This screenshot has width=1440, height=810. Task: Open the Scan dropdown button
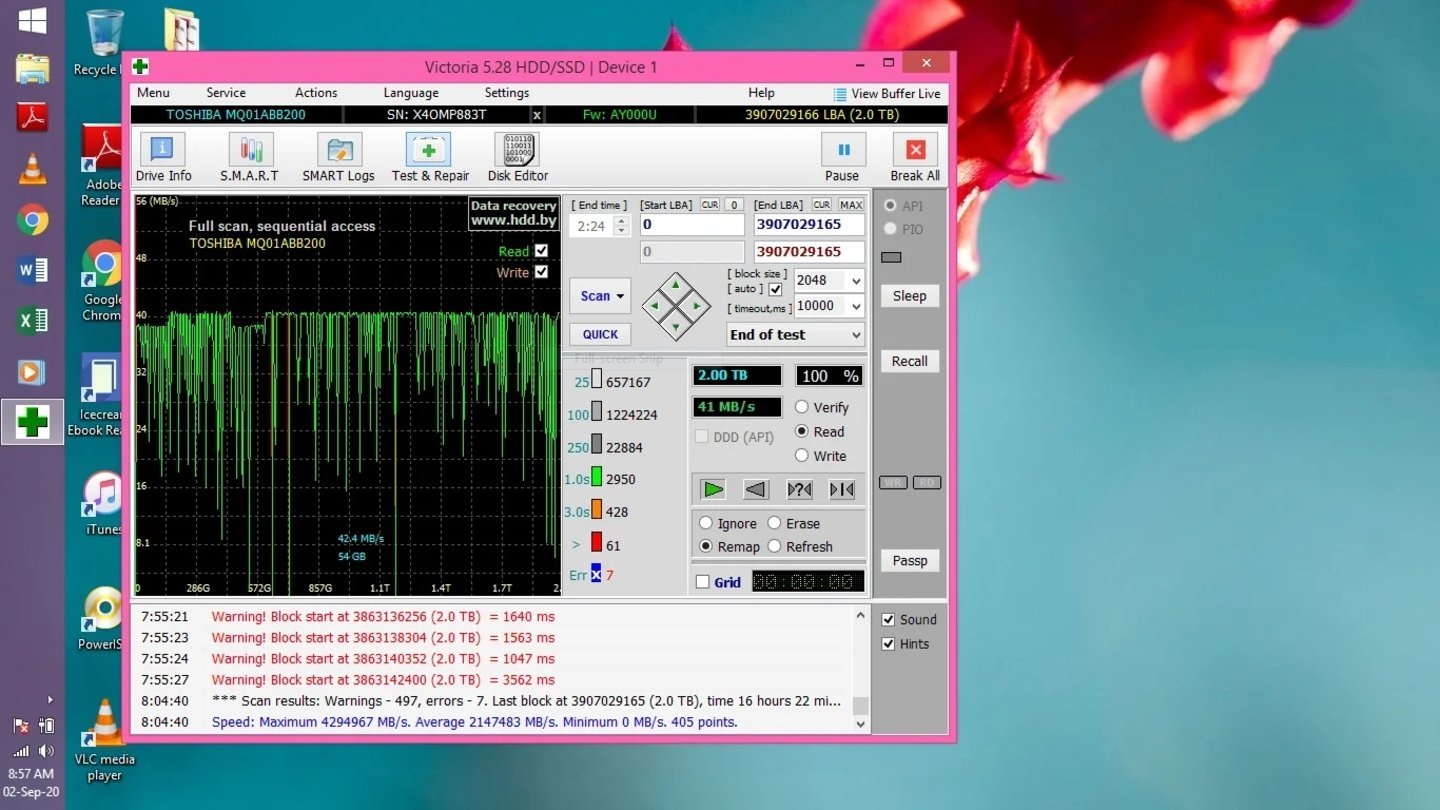click(600, 296)
